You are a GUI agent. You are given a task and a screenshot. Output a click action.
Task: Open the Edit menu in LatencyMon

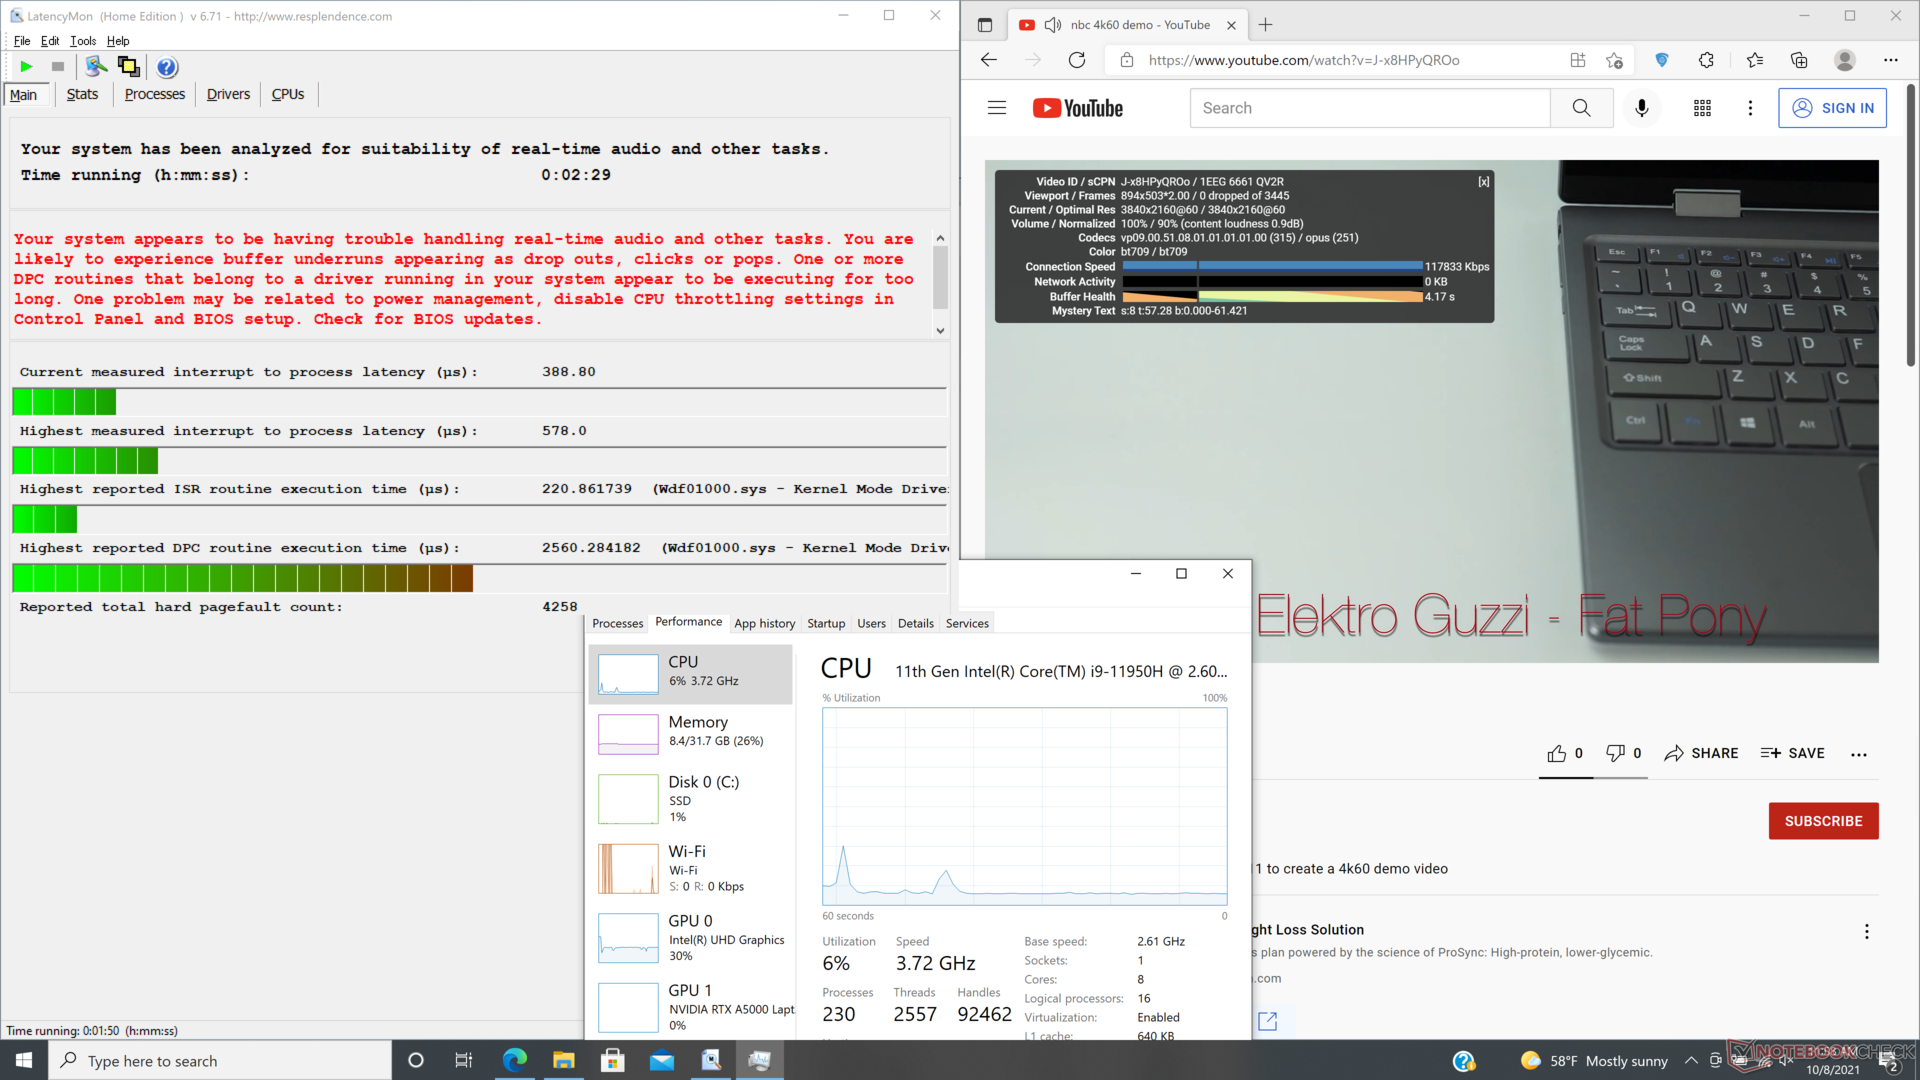[x=50, y=41]
